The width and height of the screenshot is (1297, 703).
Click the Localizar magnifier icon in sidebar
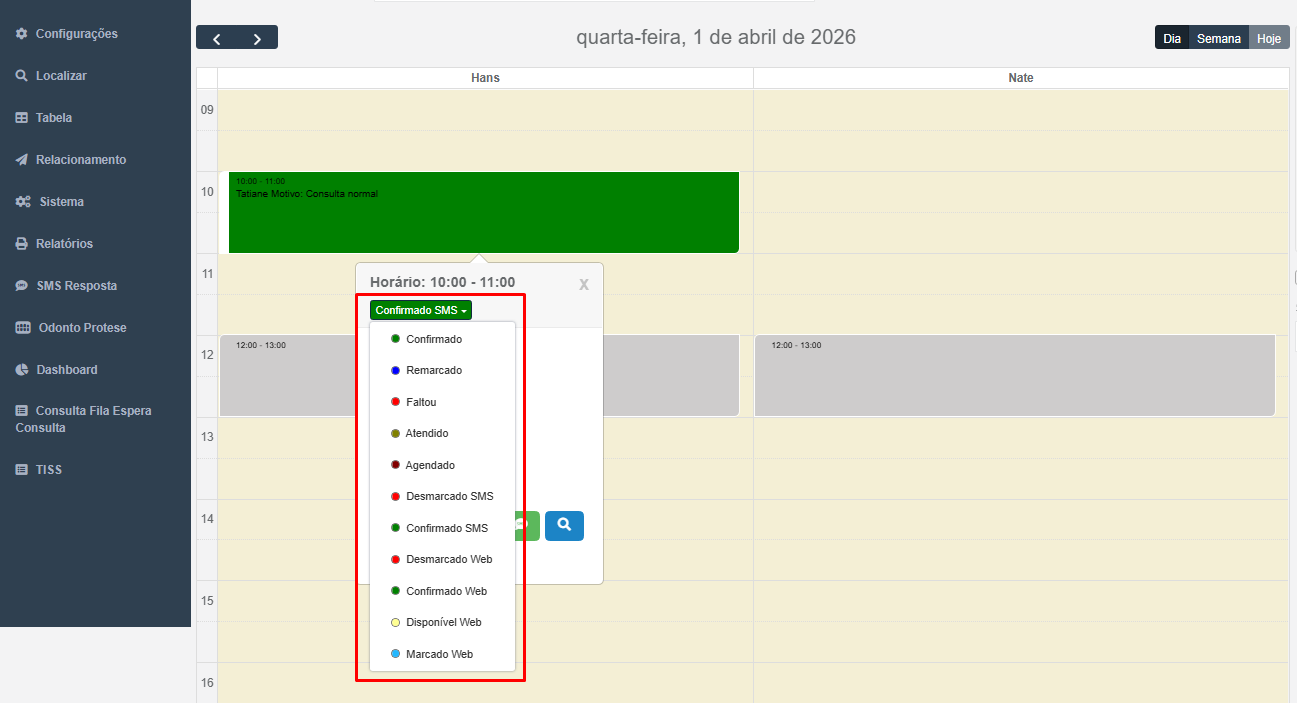click(x=22, y=76)
